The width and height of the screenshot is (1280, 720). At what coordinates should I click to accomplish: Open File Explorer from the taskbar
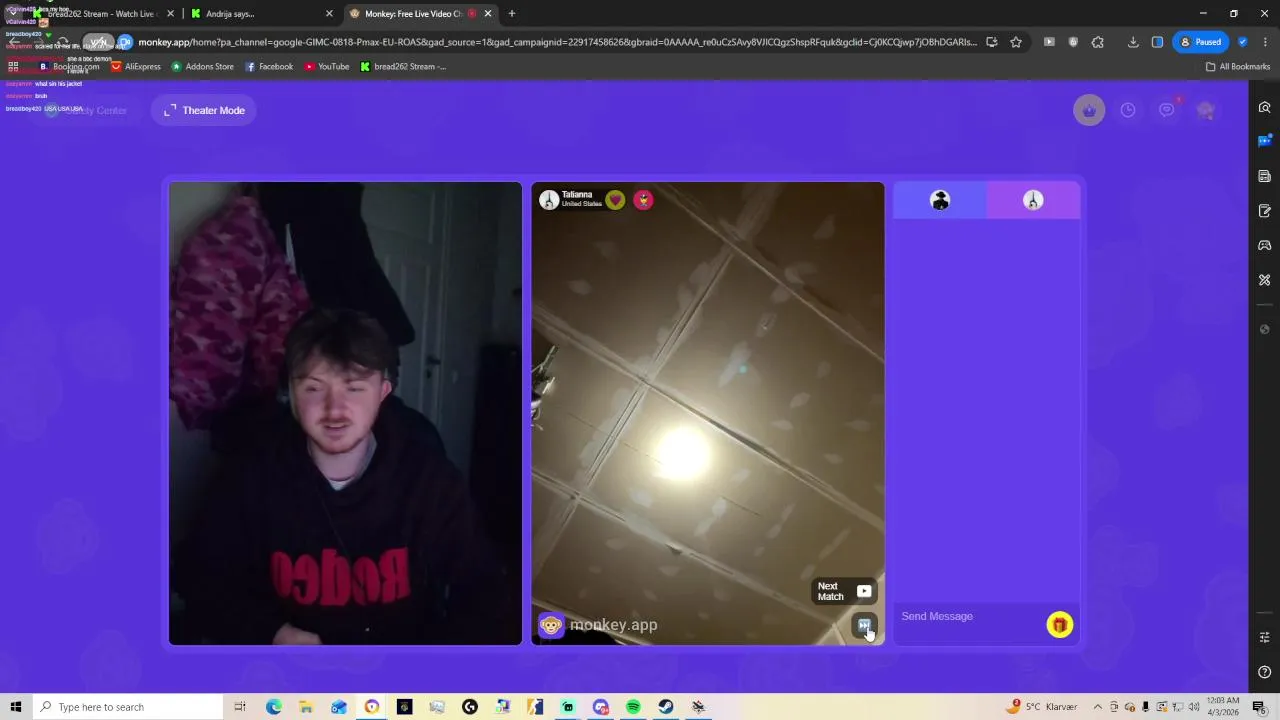pos(306,707)
